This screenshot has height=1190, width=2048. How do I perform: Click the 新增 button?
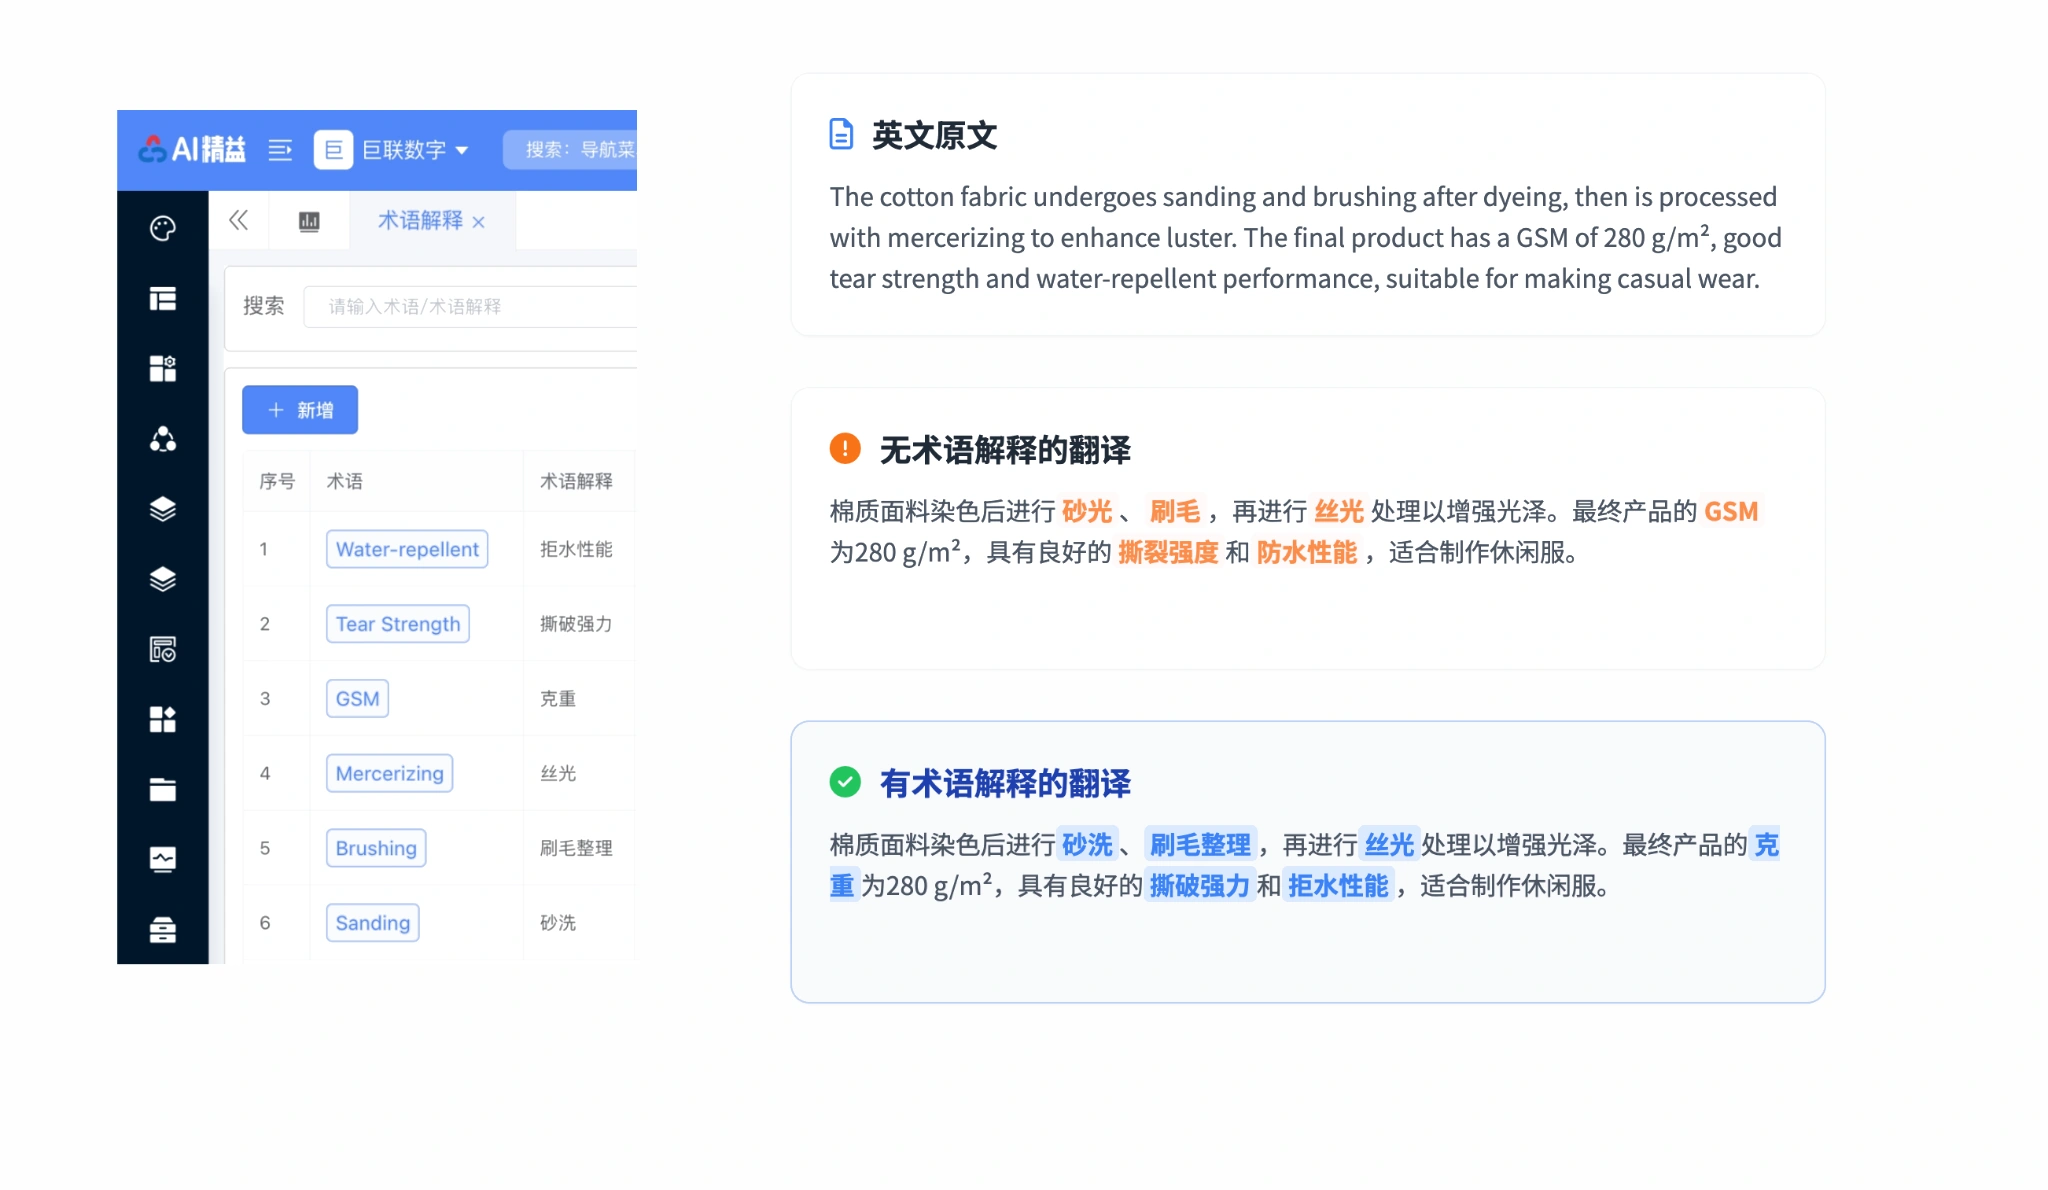(x=300, y=410)
